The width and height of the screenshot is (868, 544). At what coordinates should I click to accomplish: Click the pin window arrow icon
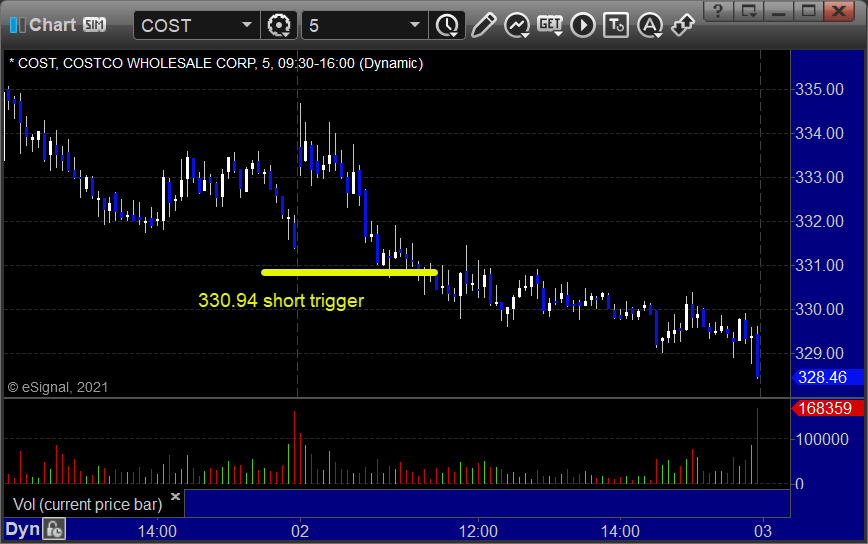[x=683, y=25]
